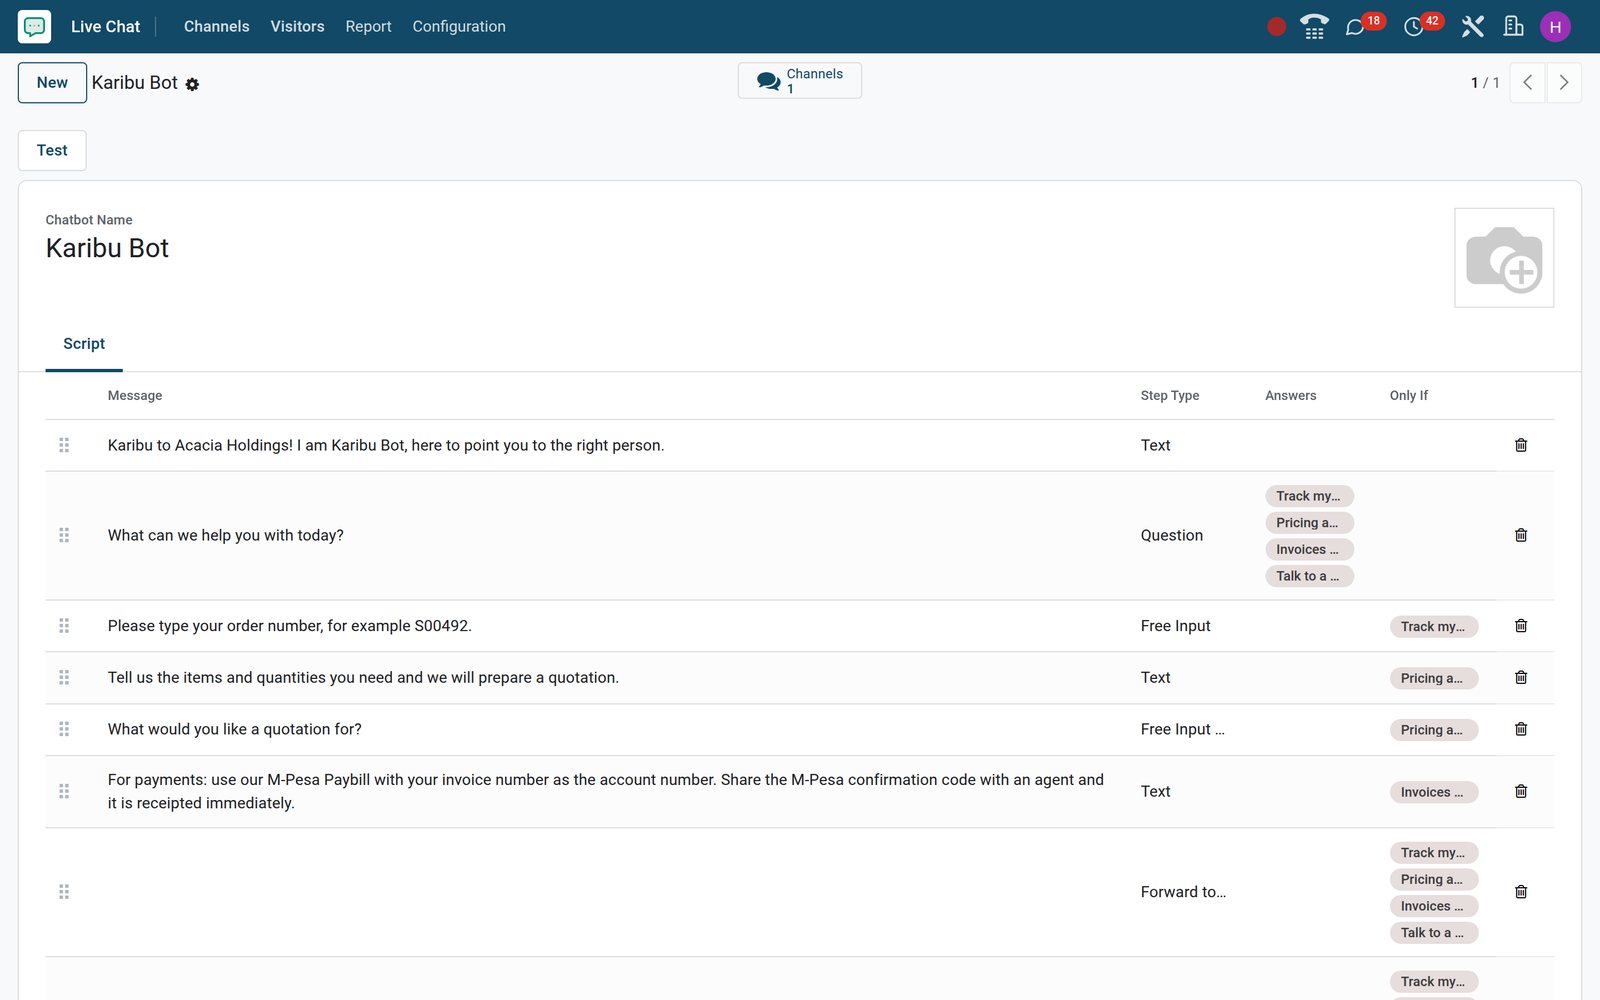Click the Live Chat app title
Image resolution: width=1600 pixels, height=1000 pixels.
pyautogui.click(x=105, y=27)
